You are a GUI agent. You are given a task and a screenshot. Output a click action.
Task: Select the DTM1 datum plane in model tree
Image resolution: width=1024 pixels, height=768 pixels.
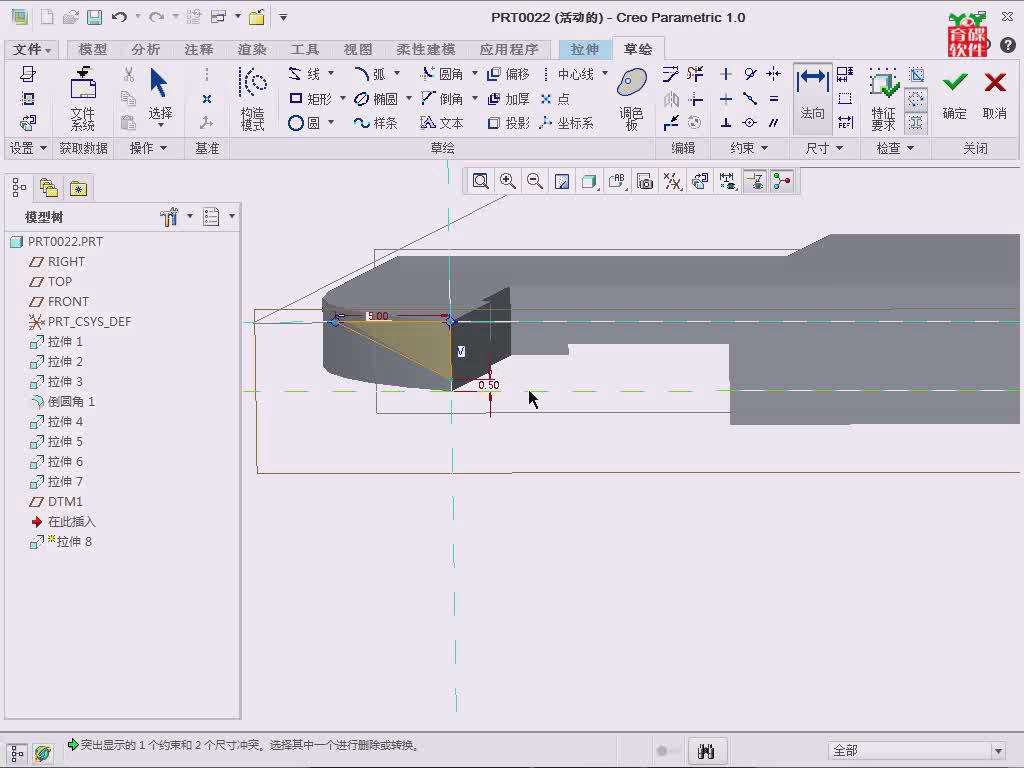click(x=56, y=502)
